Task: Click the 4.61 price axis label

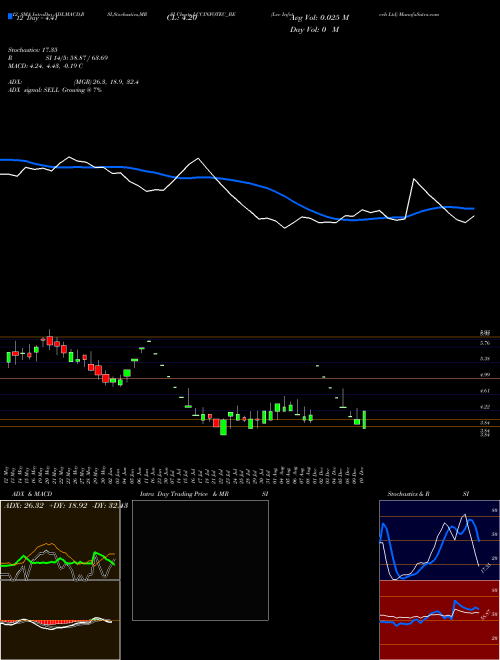Action: click(x=485, y=391)
